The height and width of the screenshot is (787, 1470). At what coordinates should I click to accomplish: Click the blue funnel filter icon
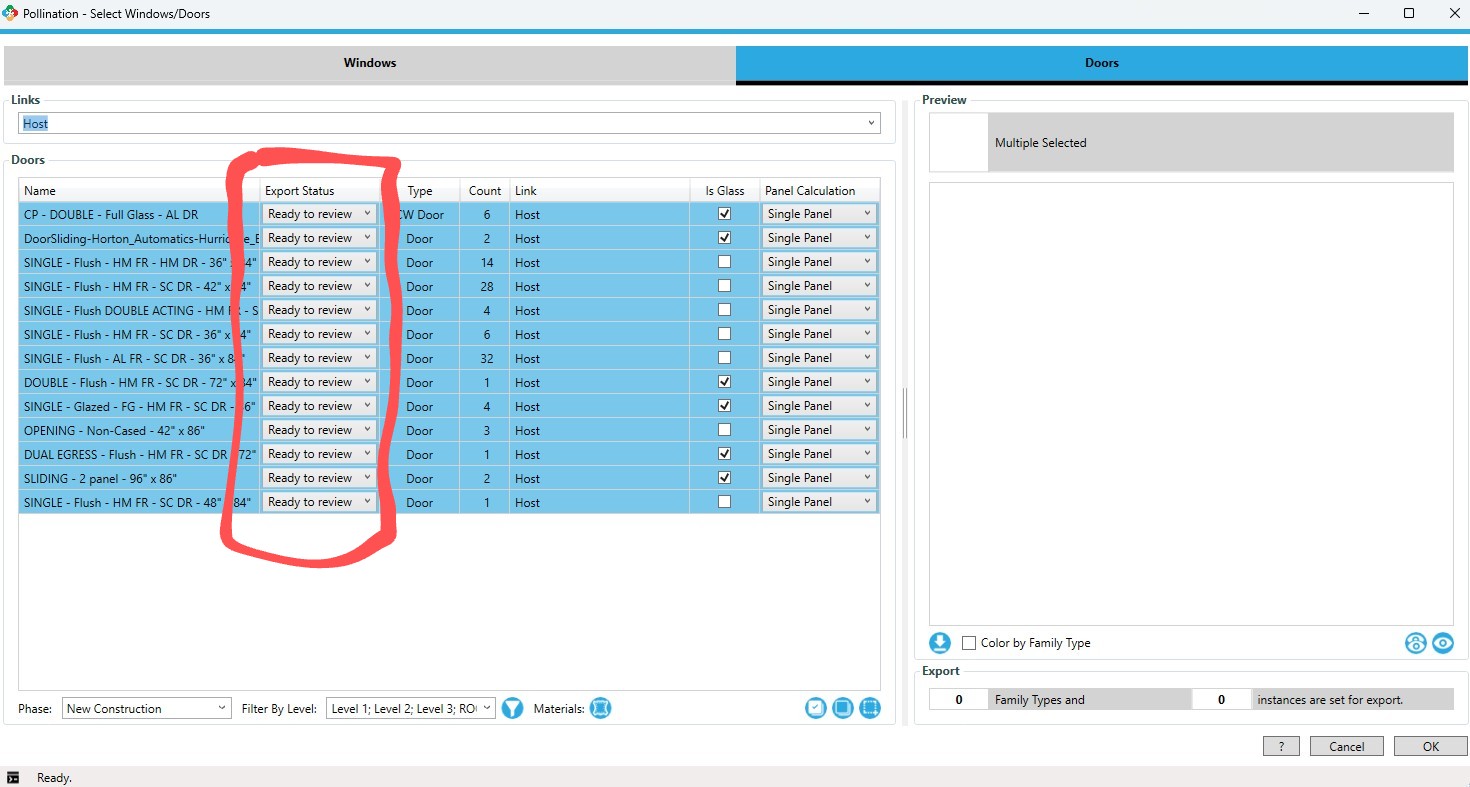tap(512, 708)
